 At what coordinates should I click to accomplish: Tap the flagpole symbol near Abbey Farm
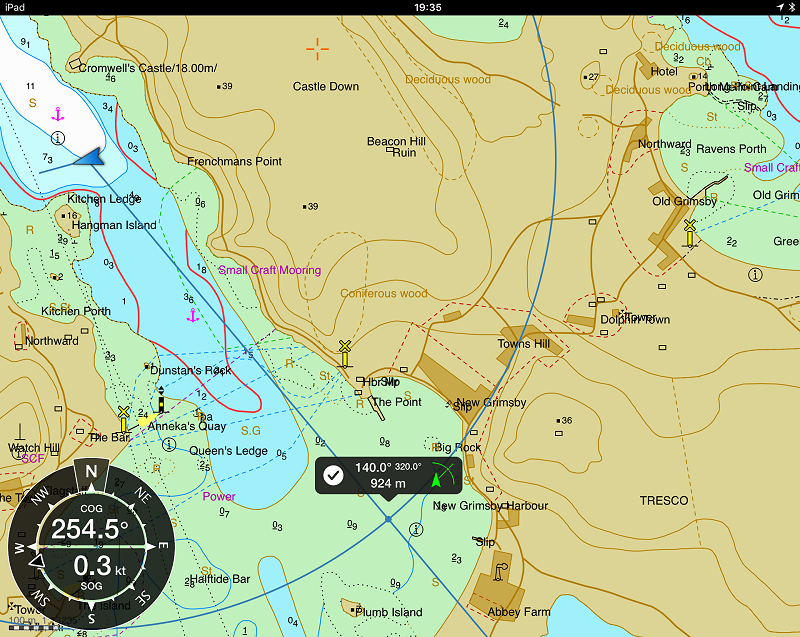click(501, 572)
